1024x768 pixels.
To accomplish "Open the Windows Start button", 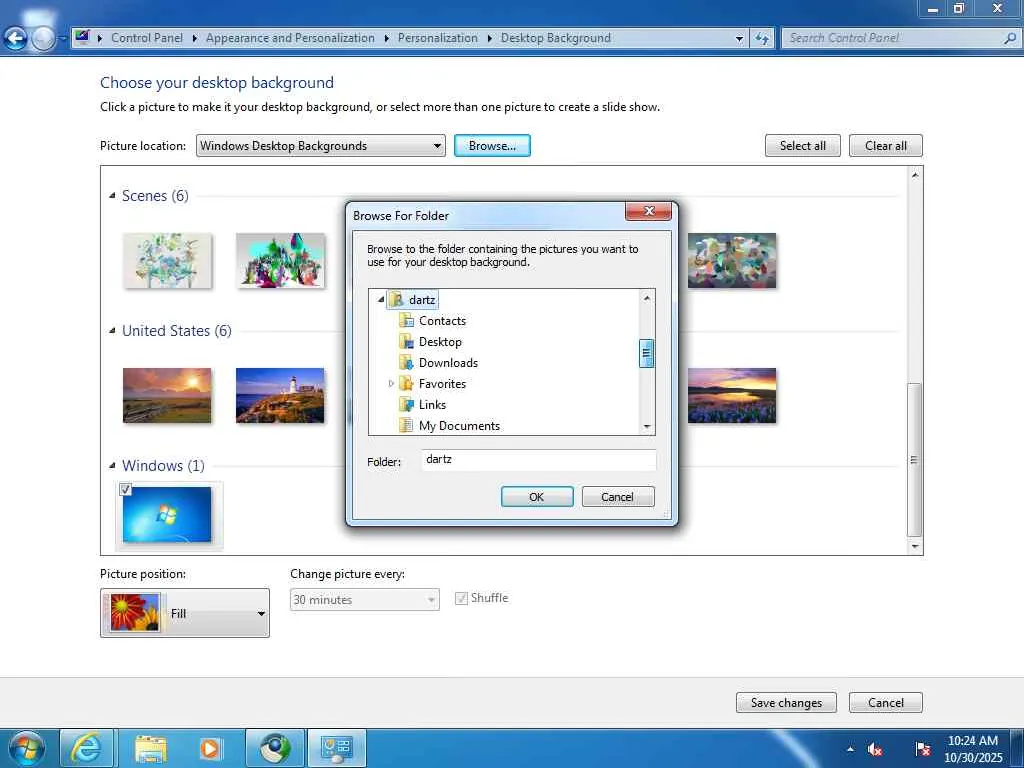I will point(27,748).
